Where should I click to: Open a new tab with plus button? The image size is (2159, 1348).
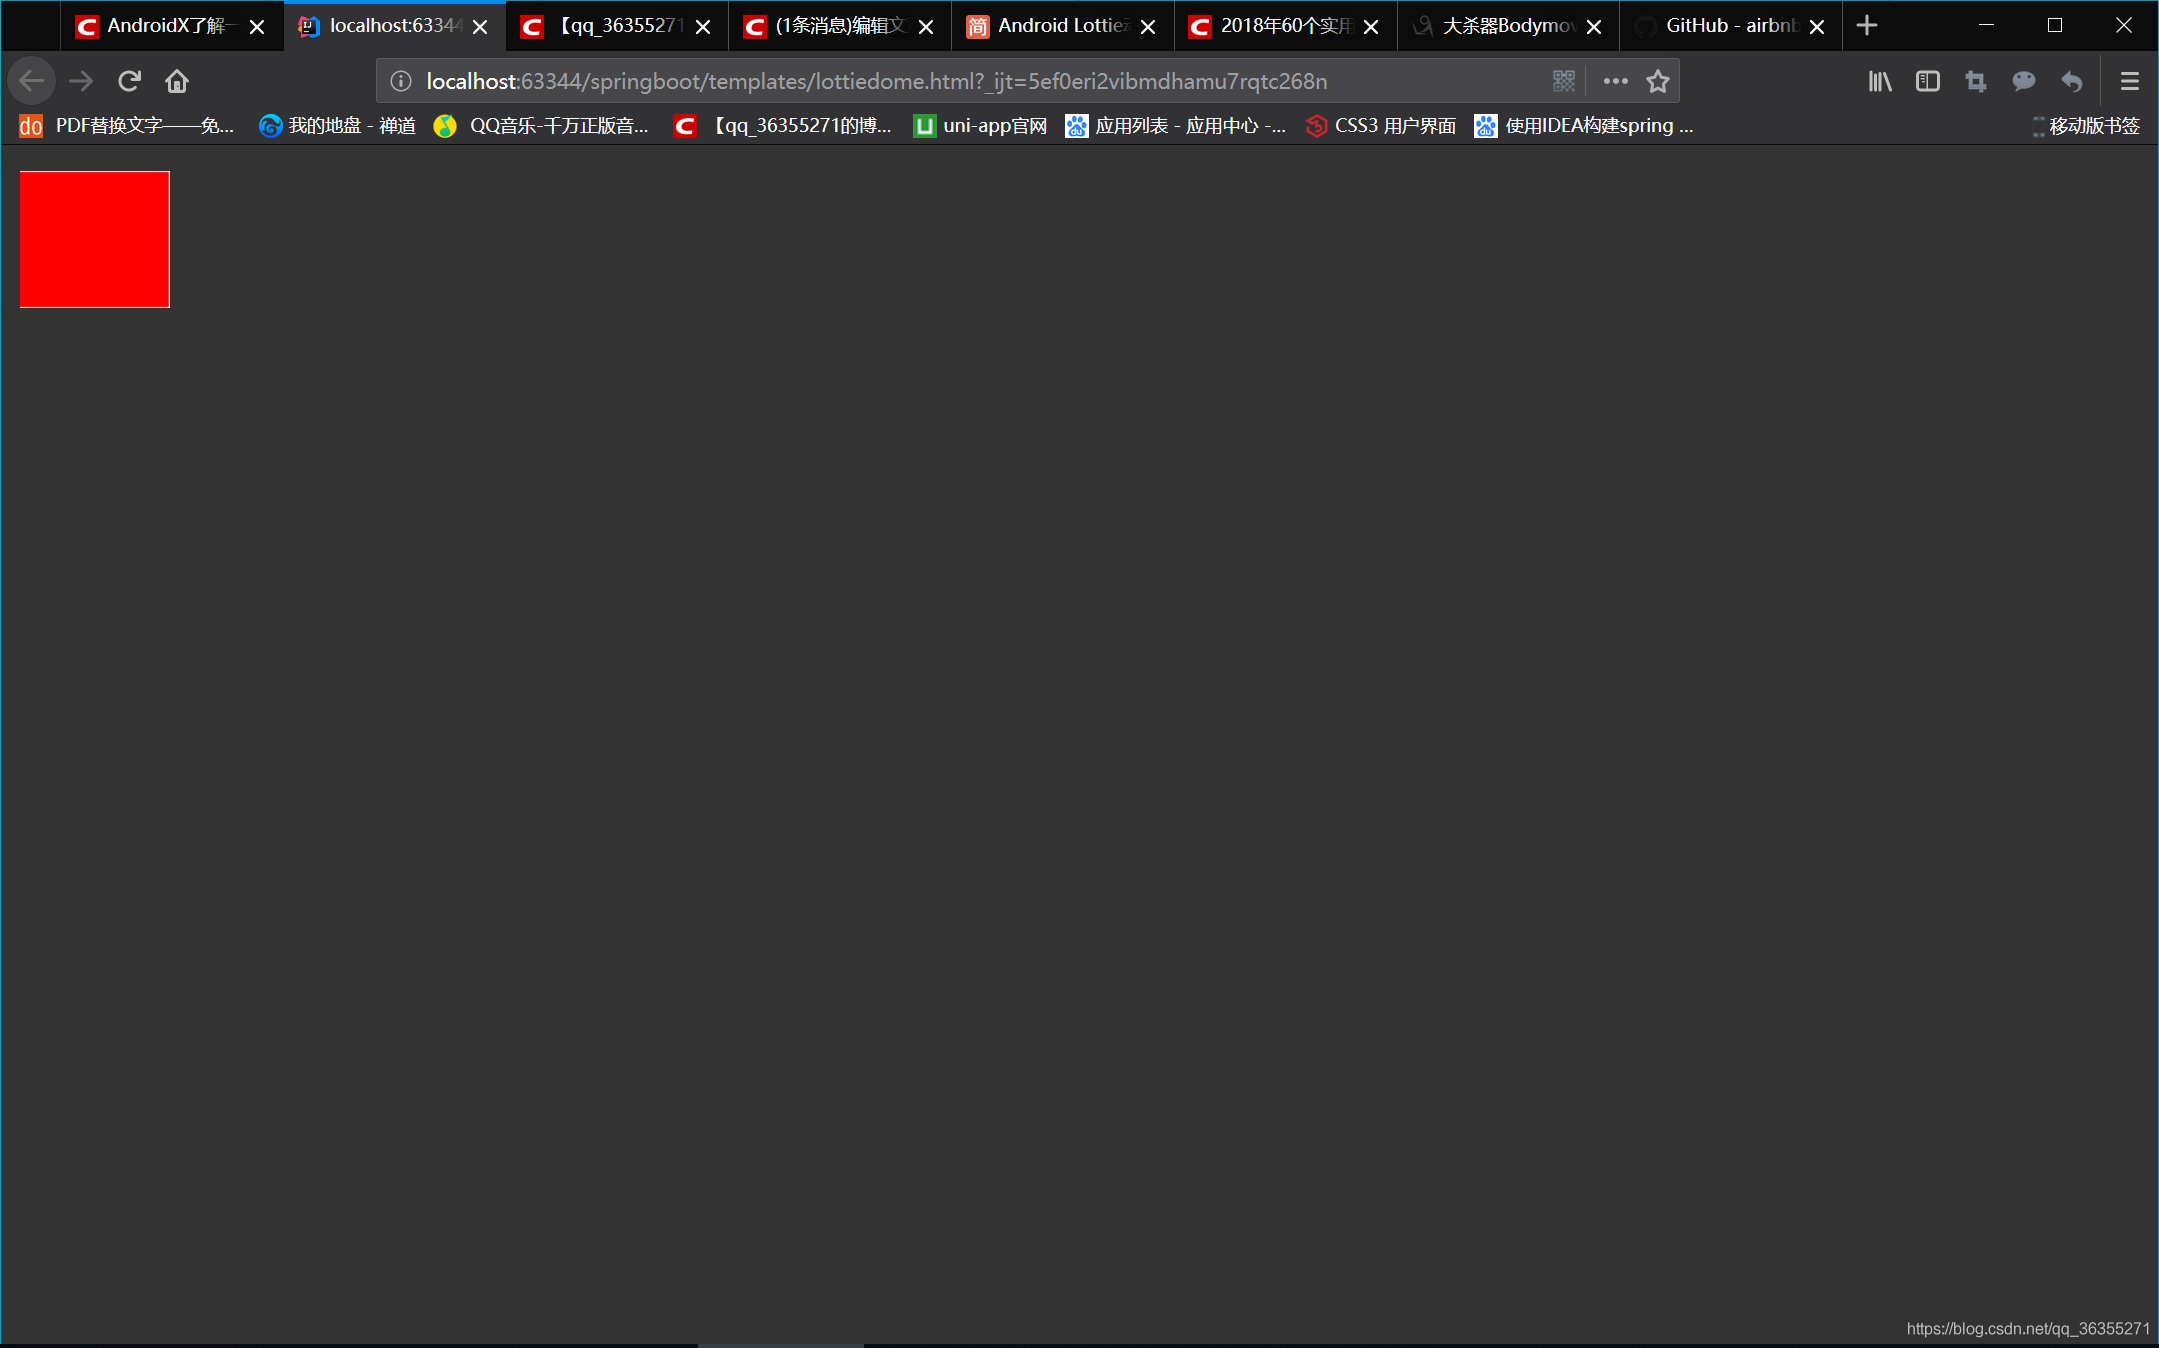pyautogui.click(x=1866, y=26)
